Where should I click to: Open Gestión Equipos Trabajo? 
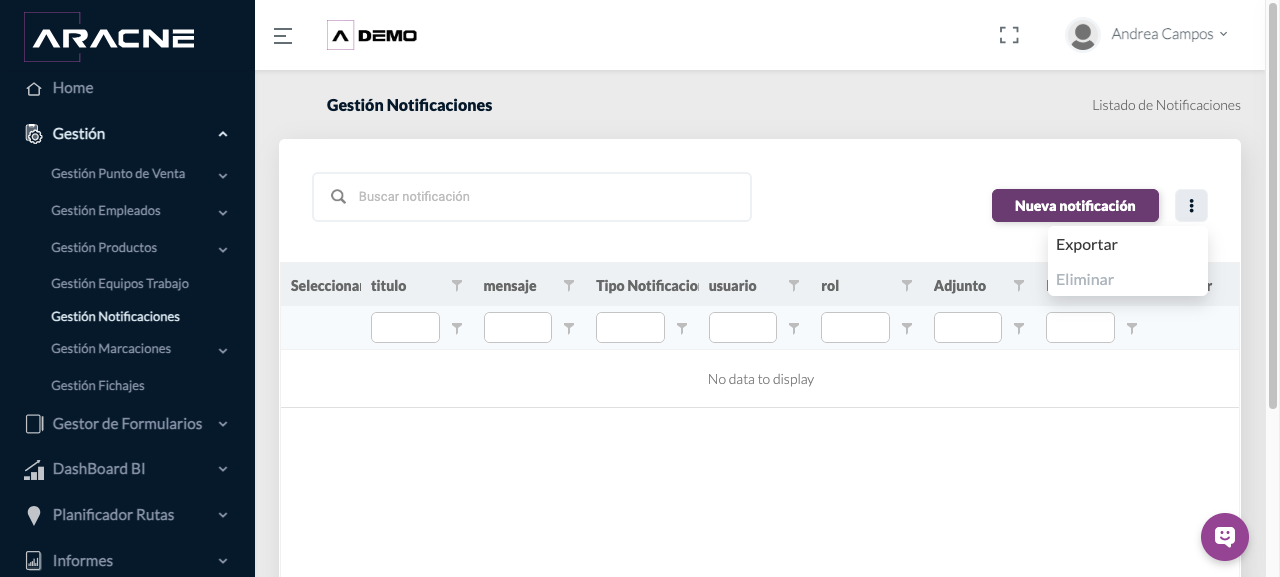pos(120,284)
